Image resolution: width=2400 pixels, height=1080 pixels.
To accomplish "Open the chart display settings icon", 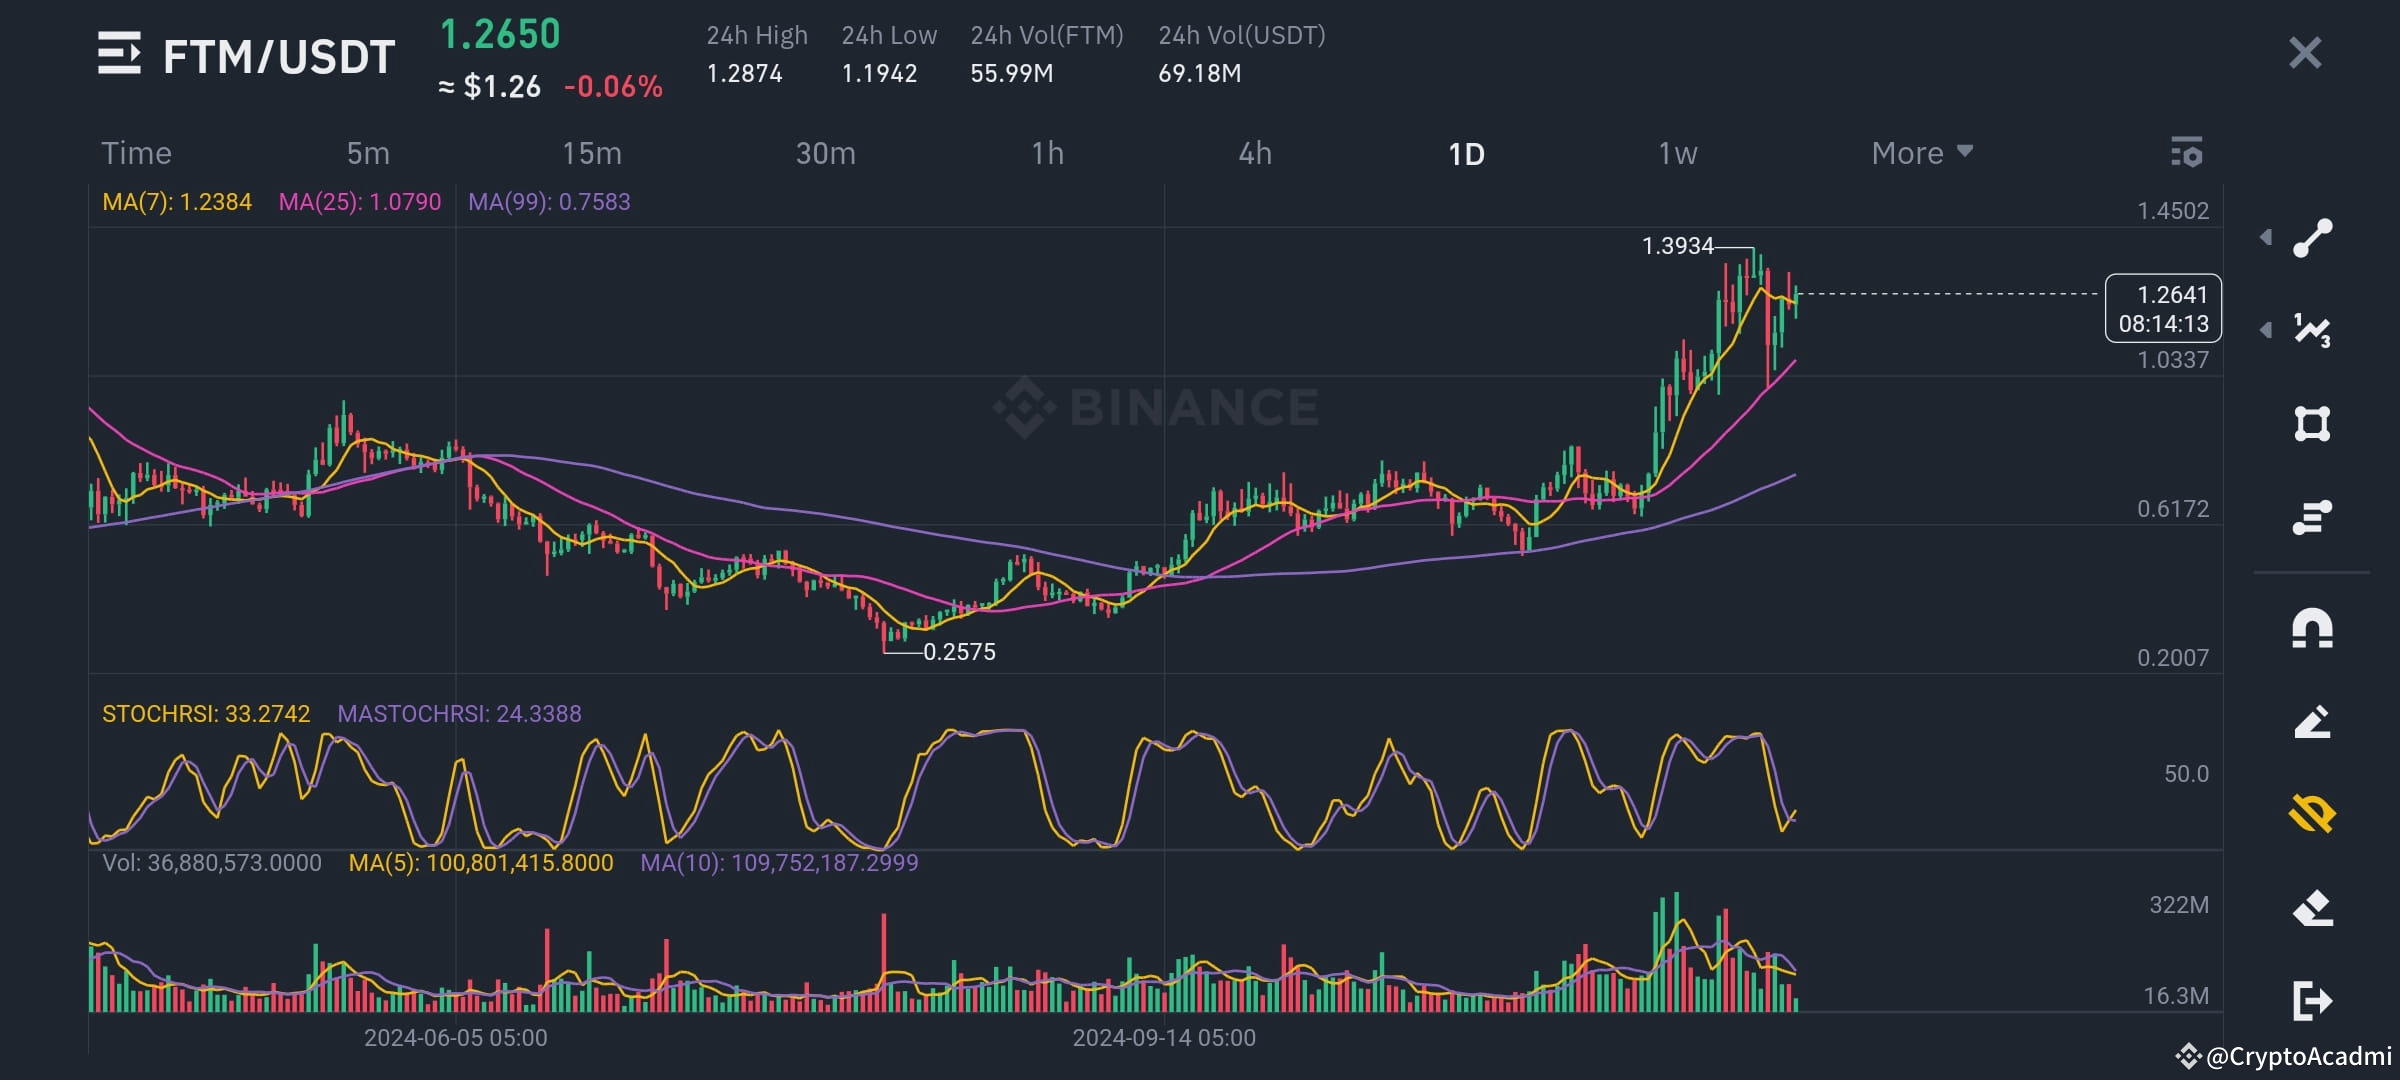I will 2186,153.
